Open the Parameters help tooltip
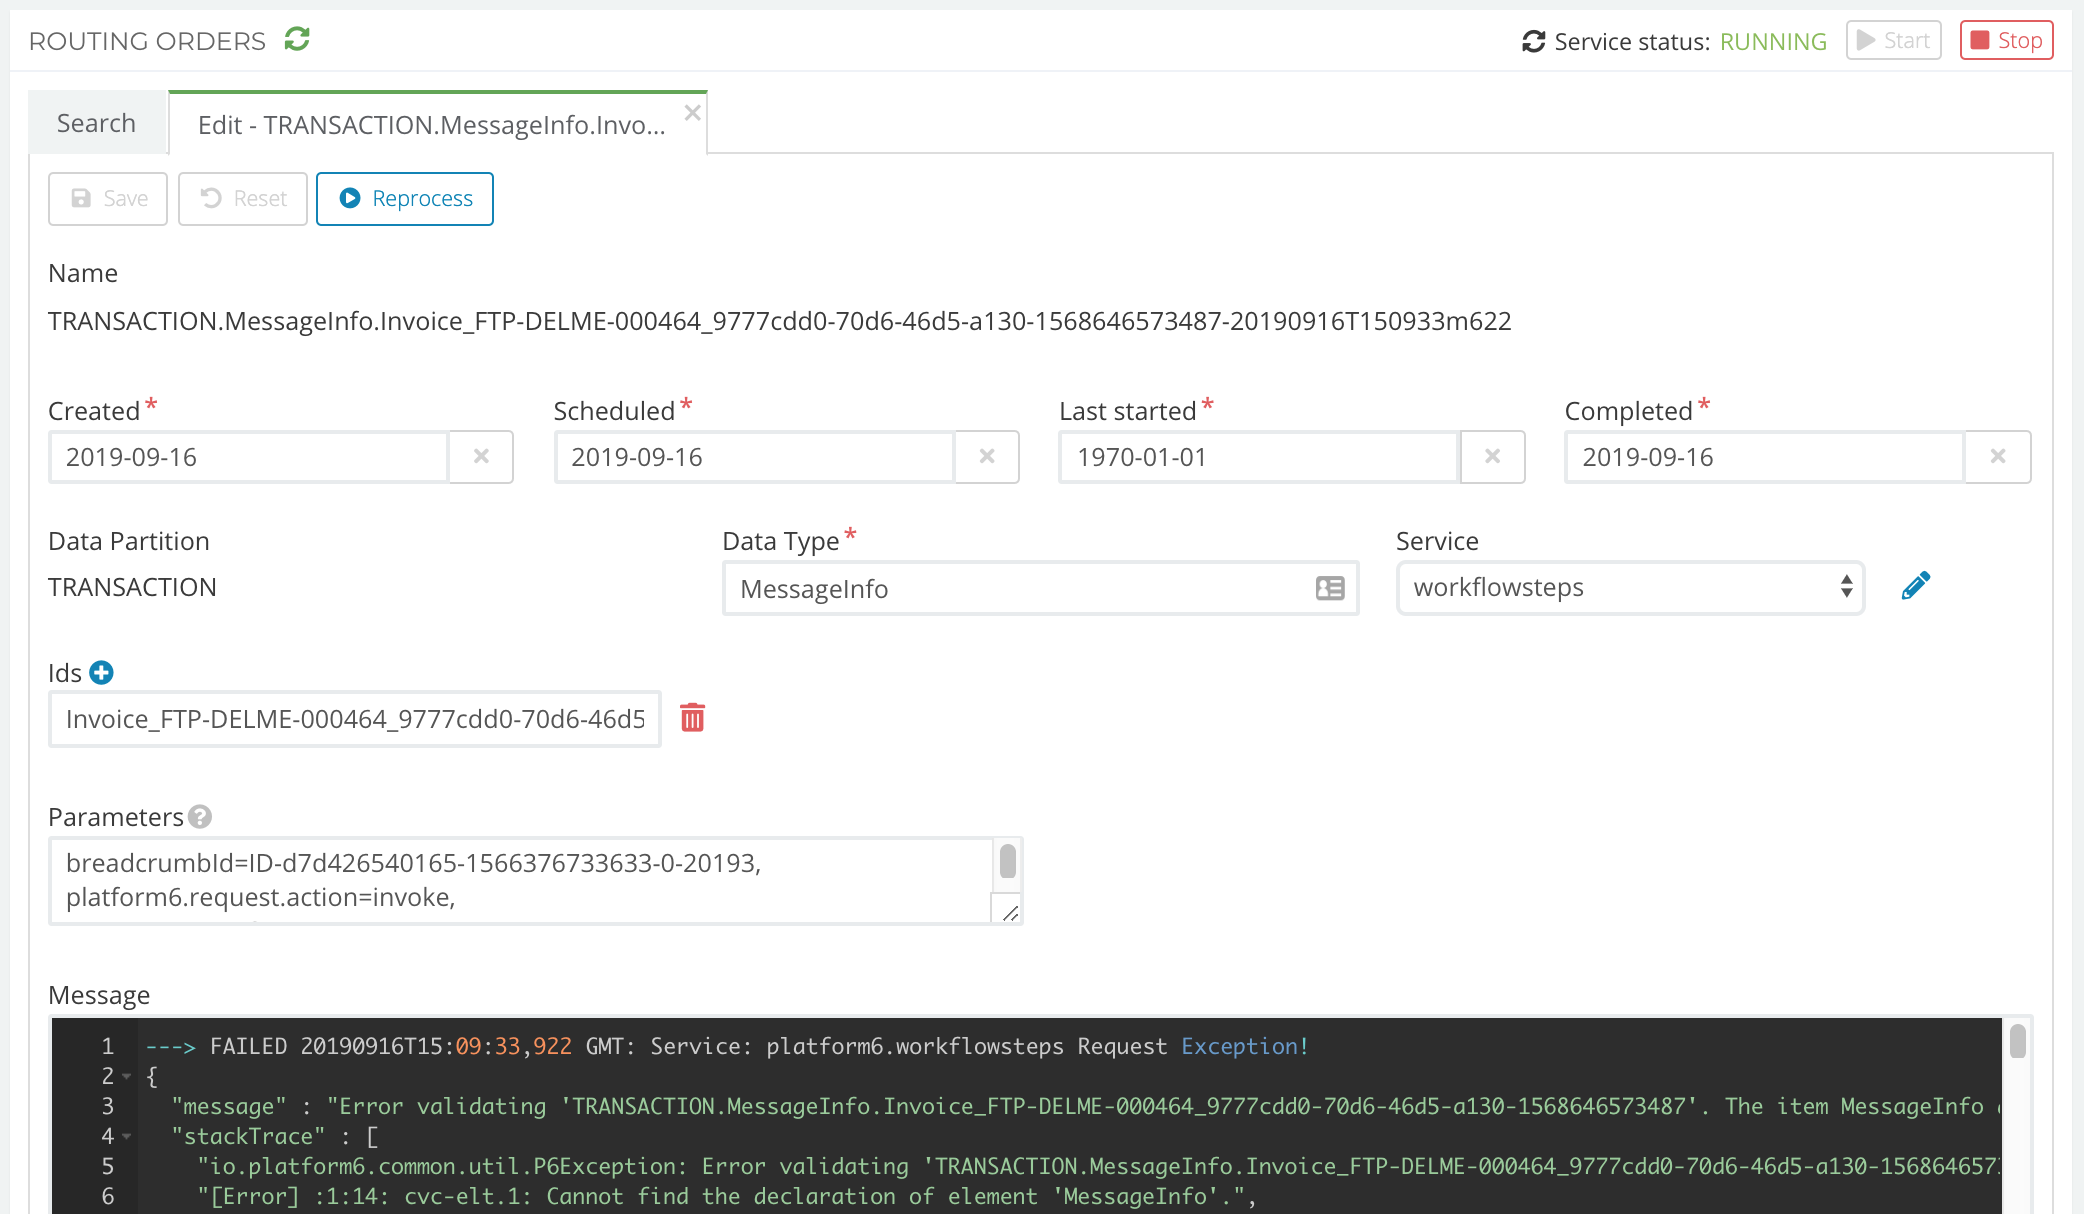Screen dimensions: 2084x1214 point(201,817)
